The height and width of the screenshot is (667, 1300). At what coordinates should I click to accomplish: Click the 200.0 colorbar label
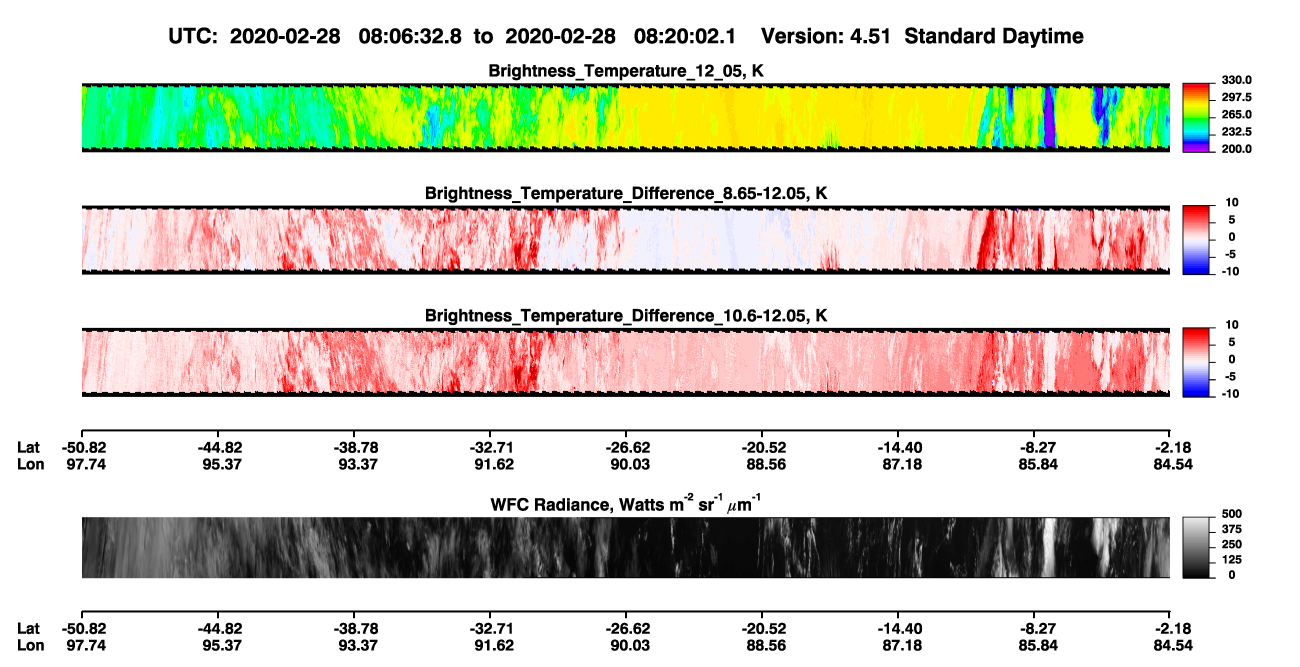(1236, 149)
